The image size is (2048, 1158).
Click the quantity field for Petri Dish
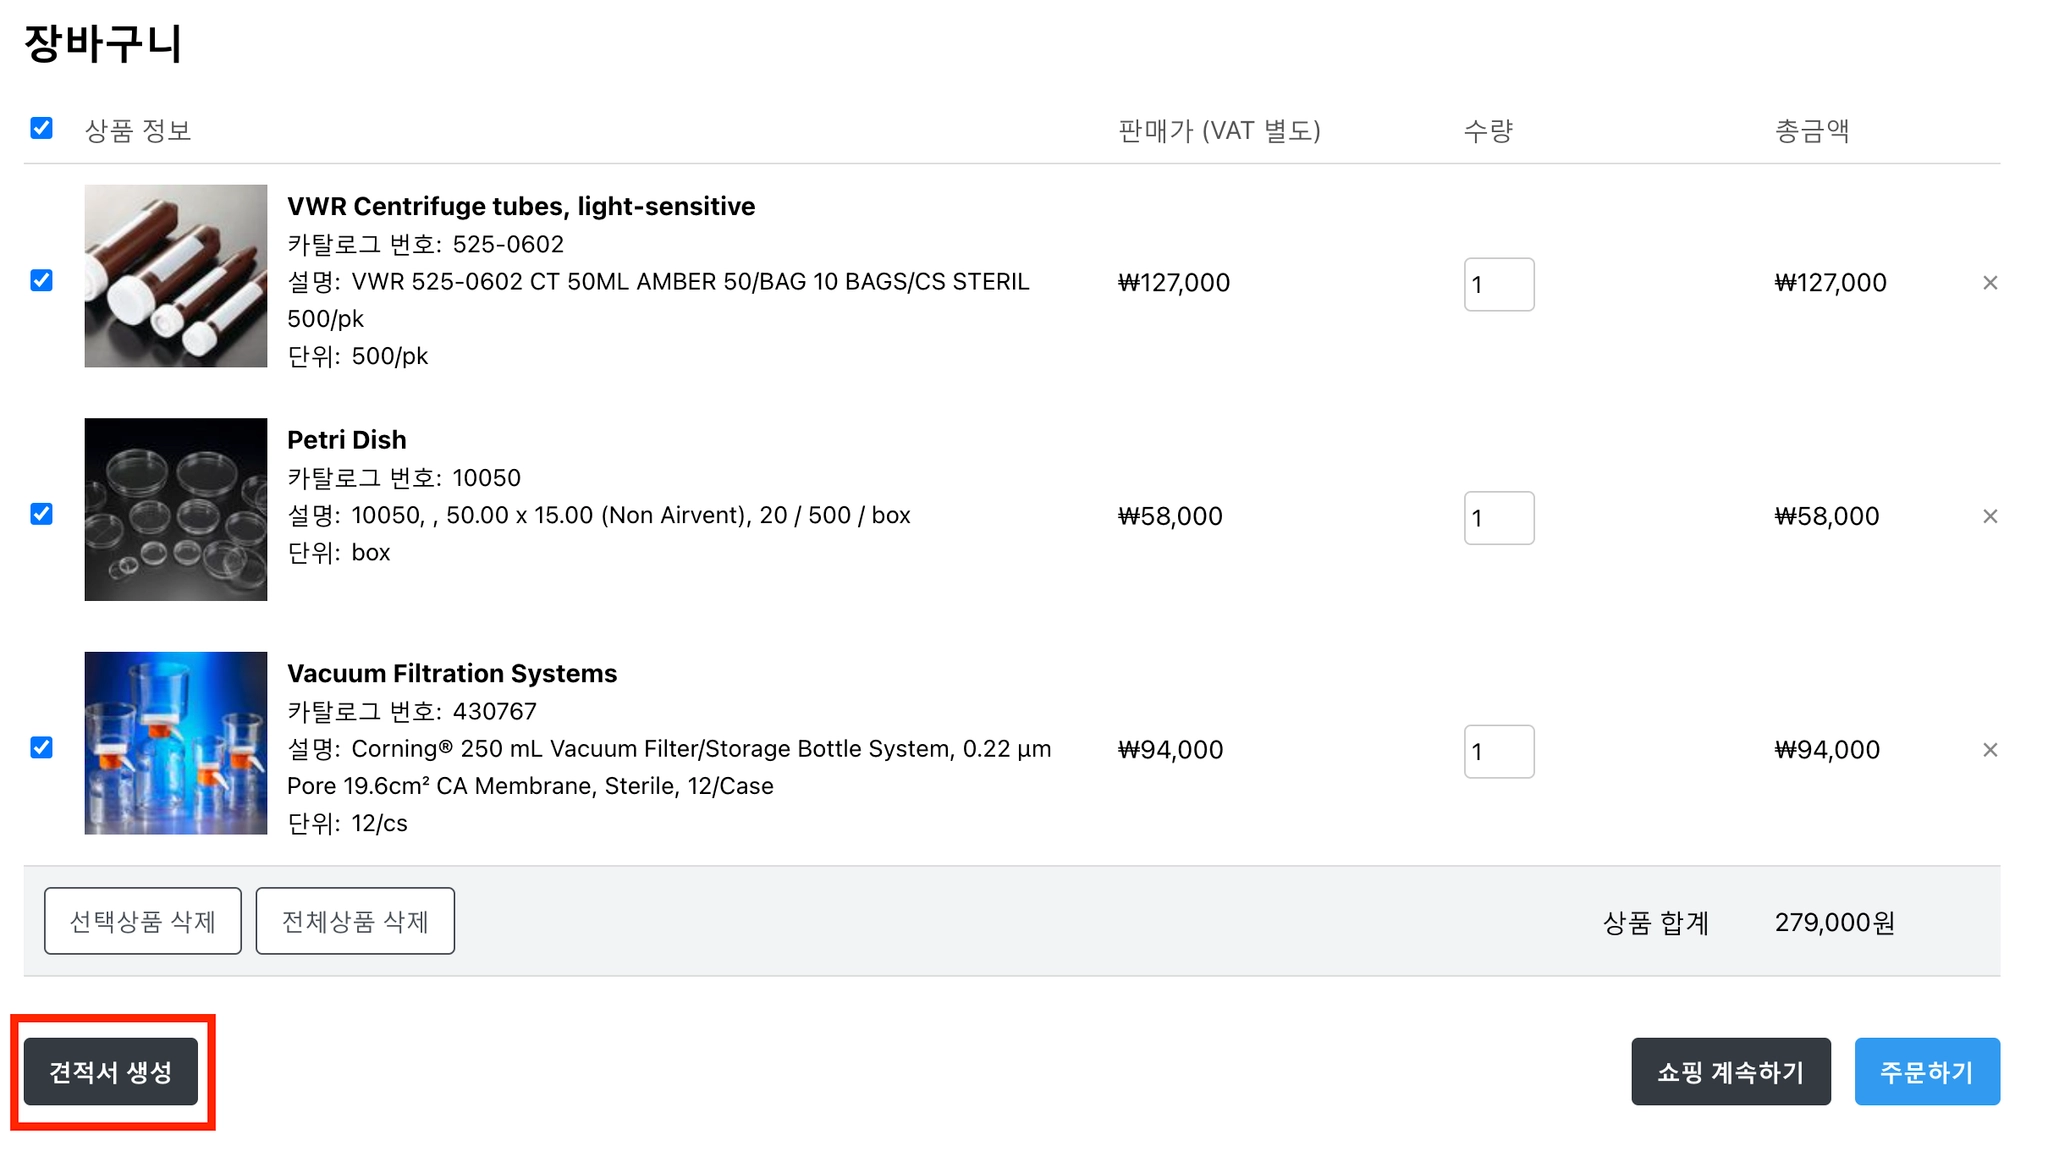click(x=1499, y=518)
